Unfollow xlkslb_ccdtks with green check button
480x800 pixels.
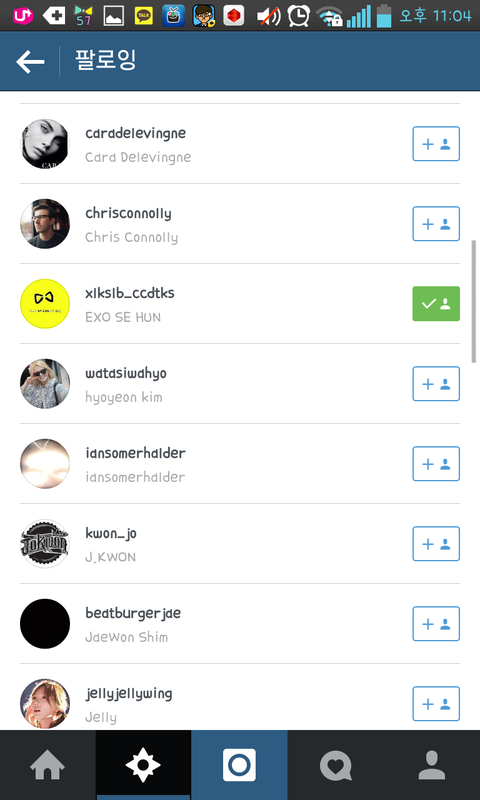pyautogui.click(x=436, y=304)
